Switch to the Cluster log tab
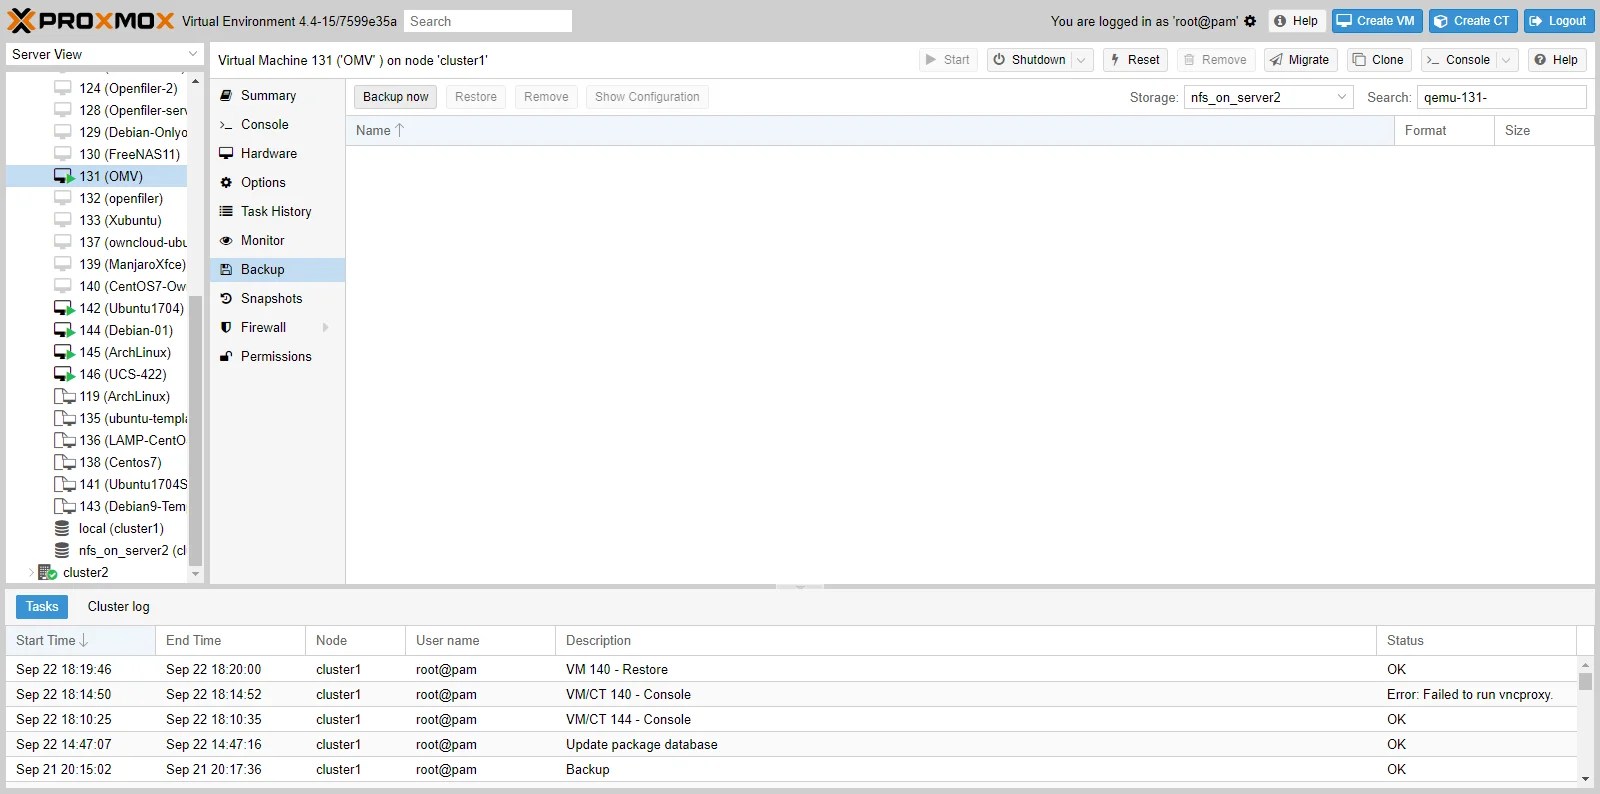Viewport: 1600px width, 794px height. [x=118, y=606]
